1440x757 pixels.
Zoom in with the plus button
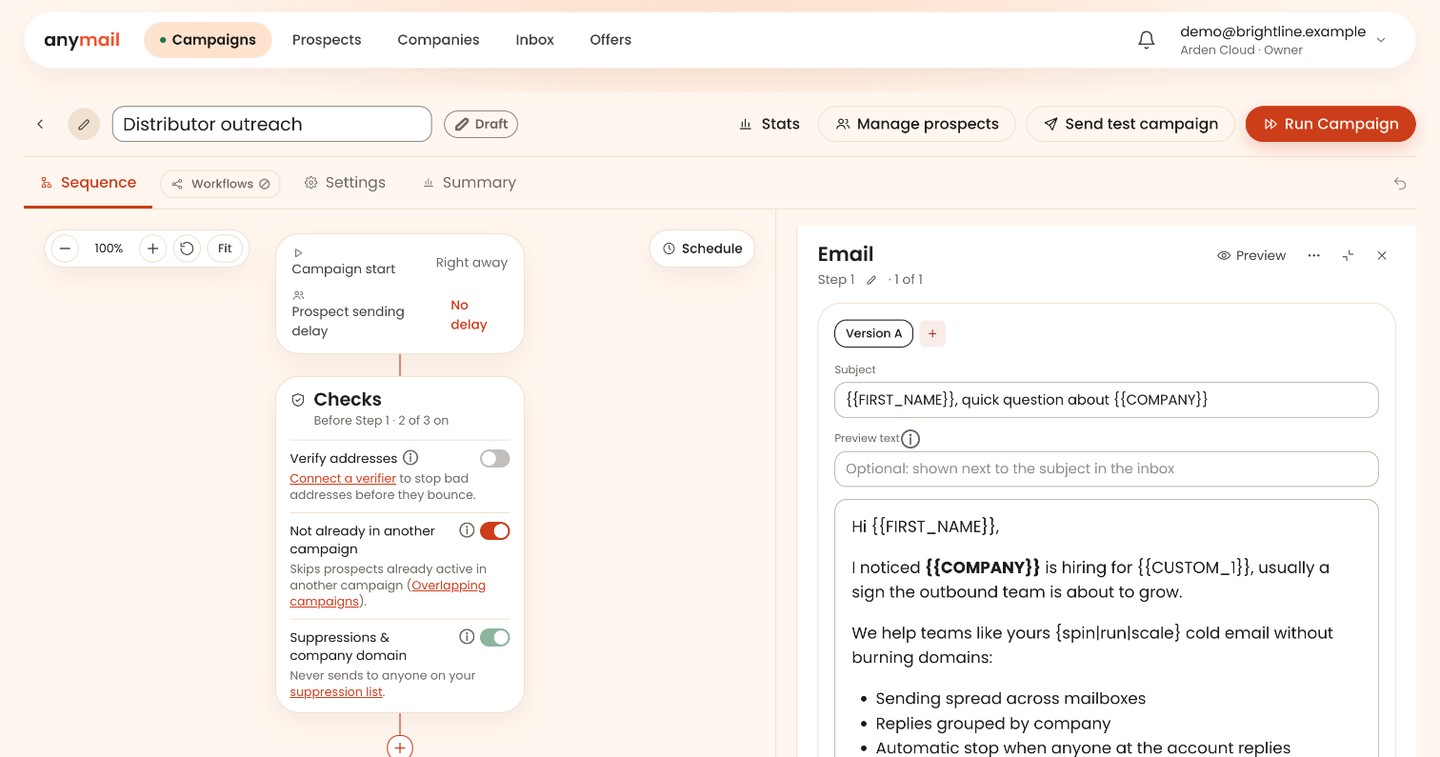click(152, 248)
